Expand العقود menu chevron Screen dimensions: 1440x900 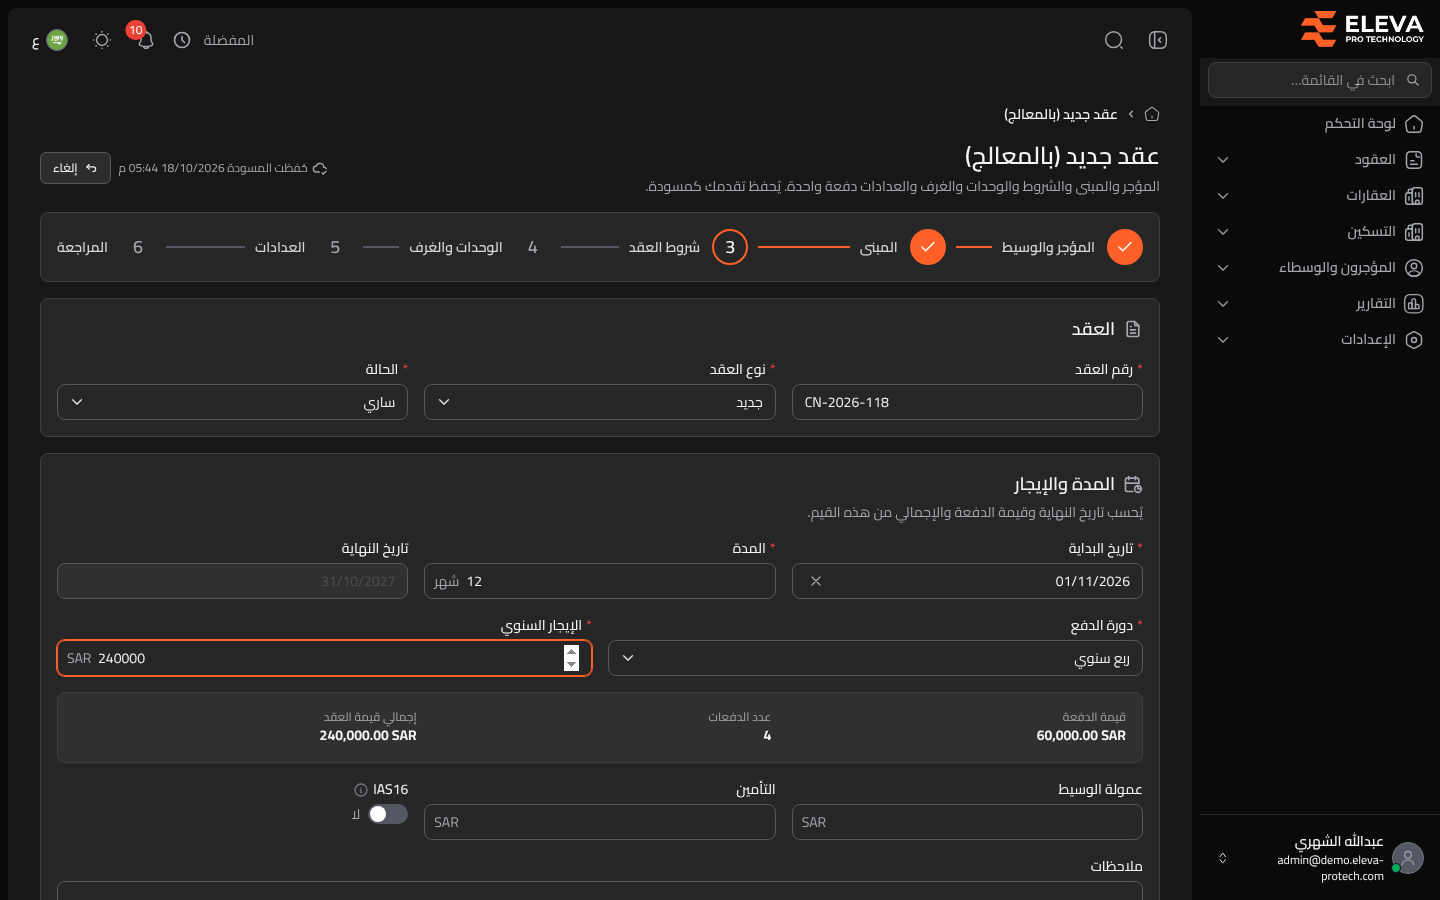(1223, 160)
